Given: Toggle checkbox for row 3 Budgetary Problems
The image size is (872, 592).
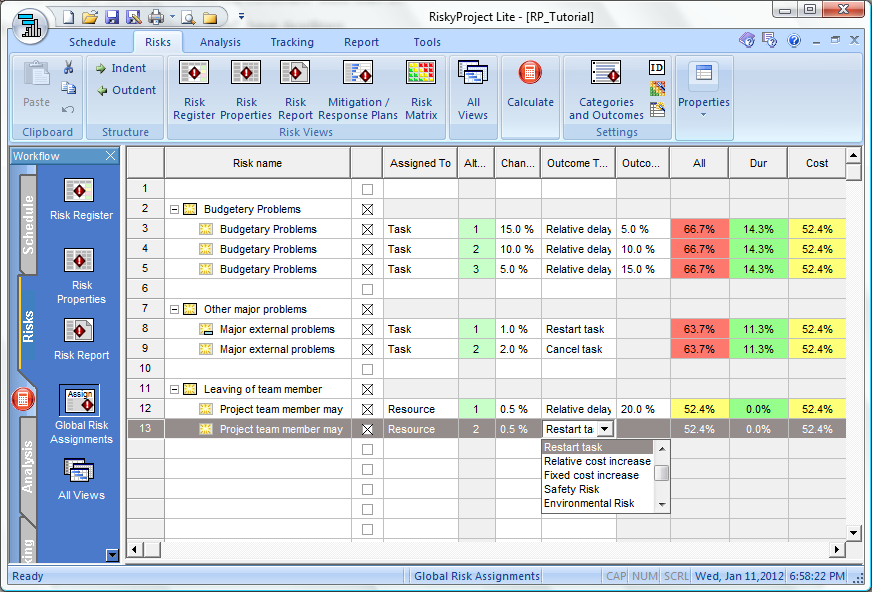Looking at the screenshot, I should coord(367,230).
